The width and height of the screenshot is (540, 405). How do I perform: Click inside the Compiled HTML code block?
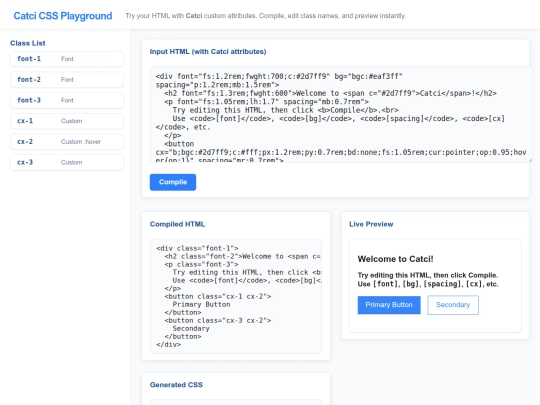point(236,296)
